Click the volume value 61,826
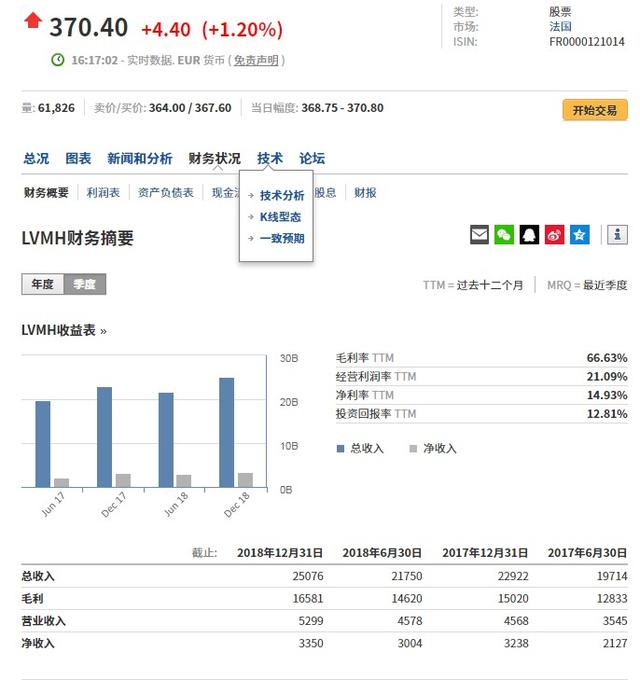The width and height of the screenshot is (640, 680). [x=56, y=108]
